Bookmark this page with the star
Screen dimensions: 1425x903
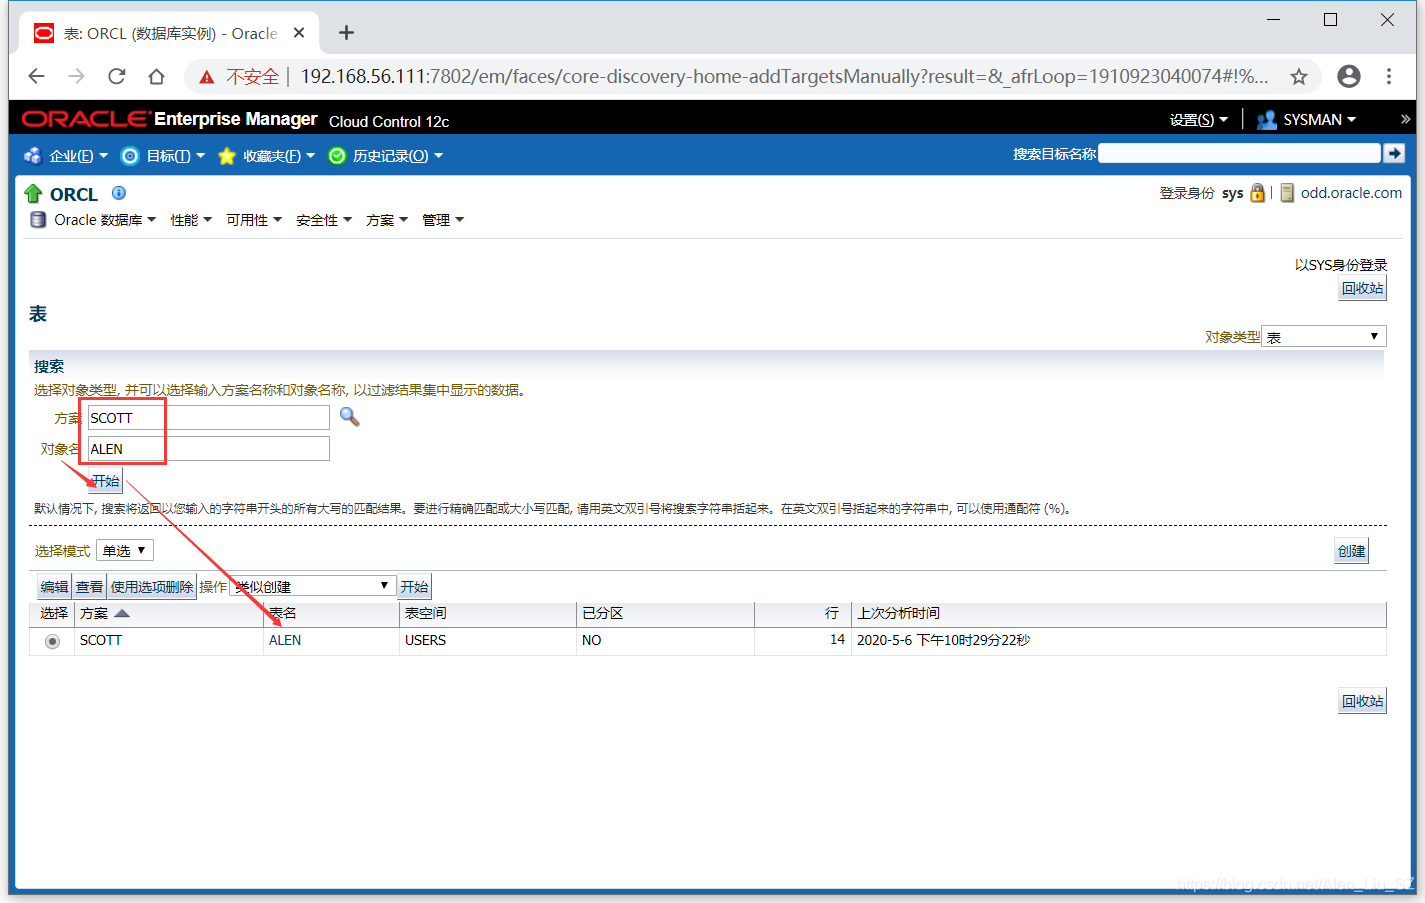click(x=1299, y=76)
